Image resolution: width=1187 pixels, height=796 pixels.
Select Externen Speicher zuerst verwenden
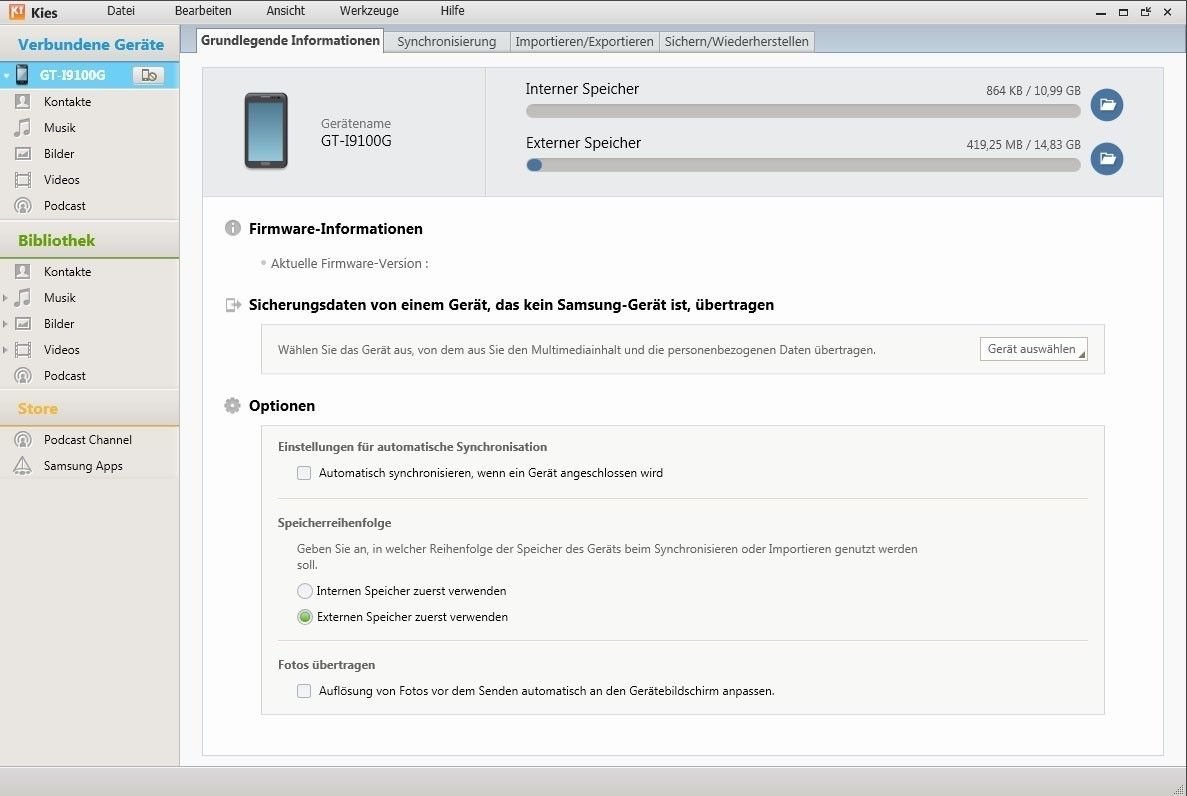tap(304, 617)
